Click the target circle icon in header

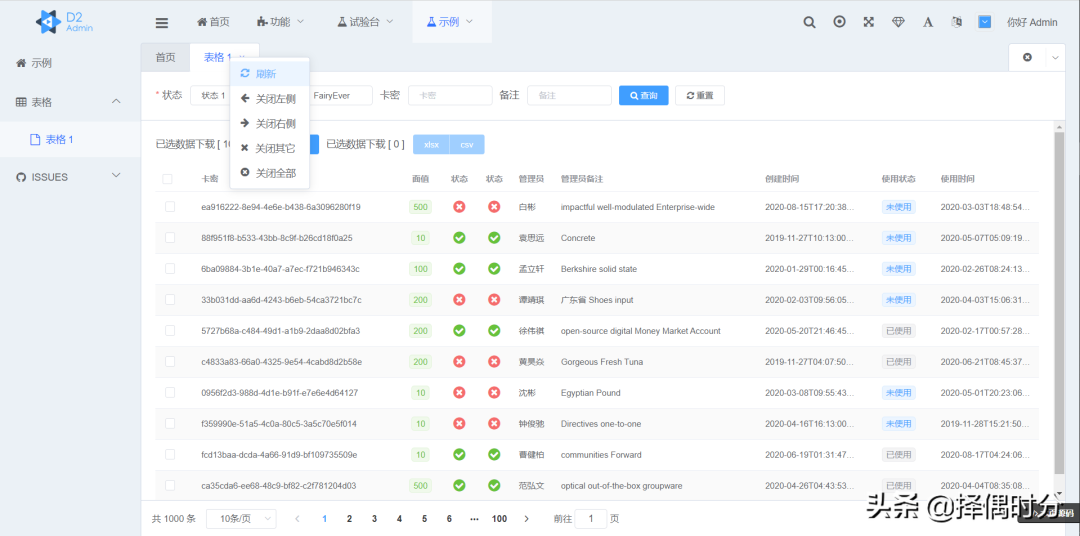pyautogui.click(x=839, y=22)
